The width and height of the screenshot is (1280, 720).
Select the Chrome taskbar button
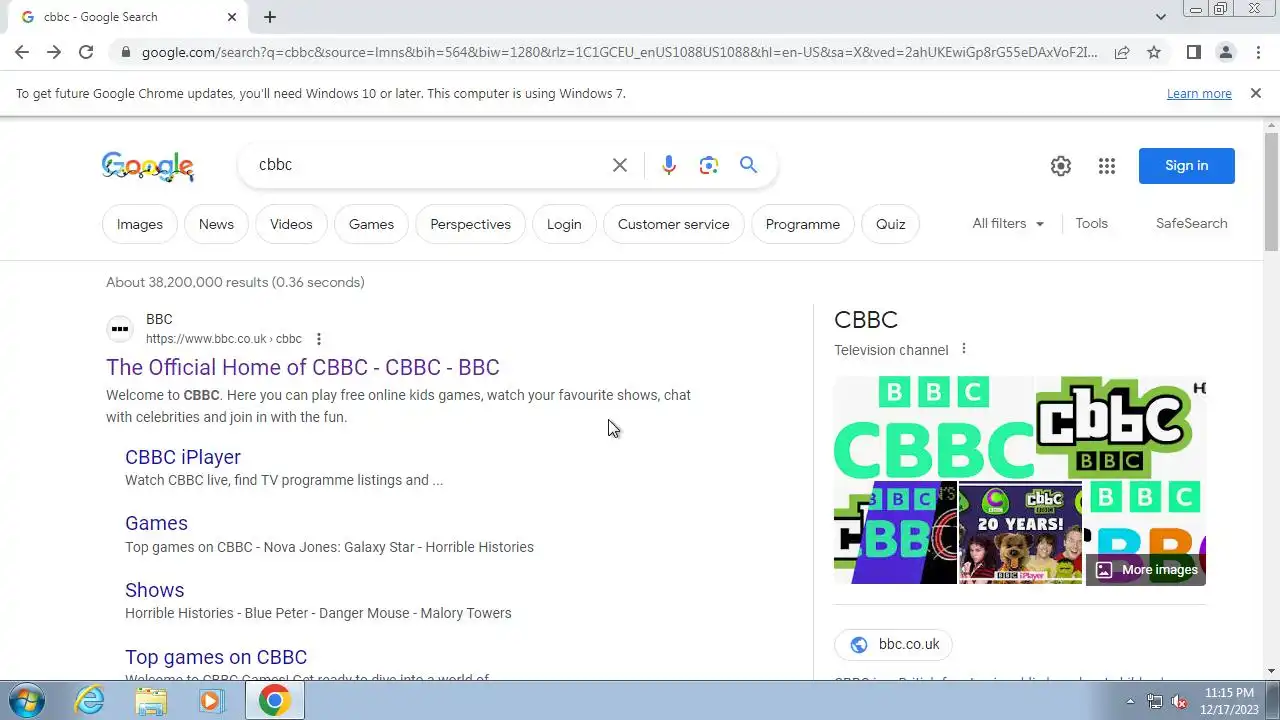(x=275, y=701)
